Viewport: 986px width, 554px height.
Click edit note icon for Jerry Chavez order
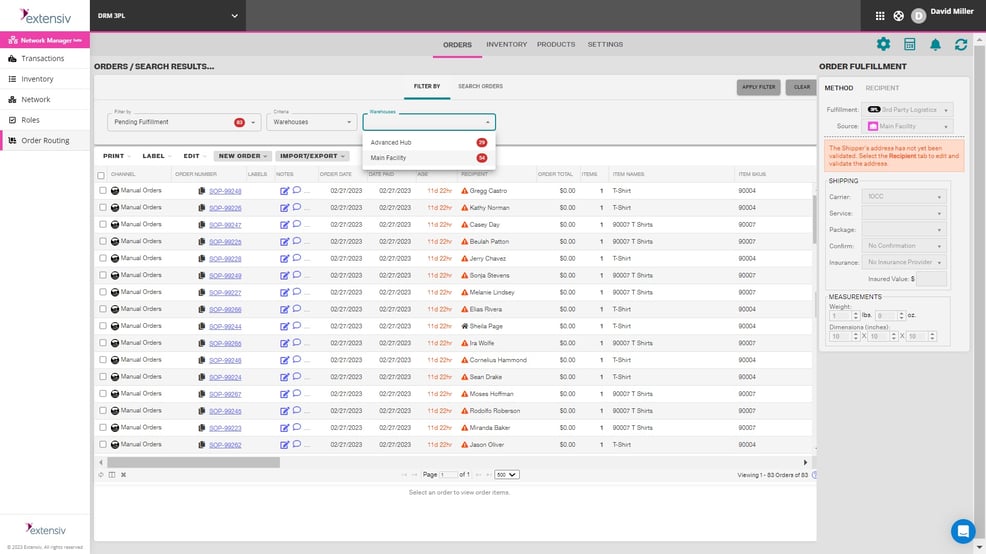click(284, 258)
